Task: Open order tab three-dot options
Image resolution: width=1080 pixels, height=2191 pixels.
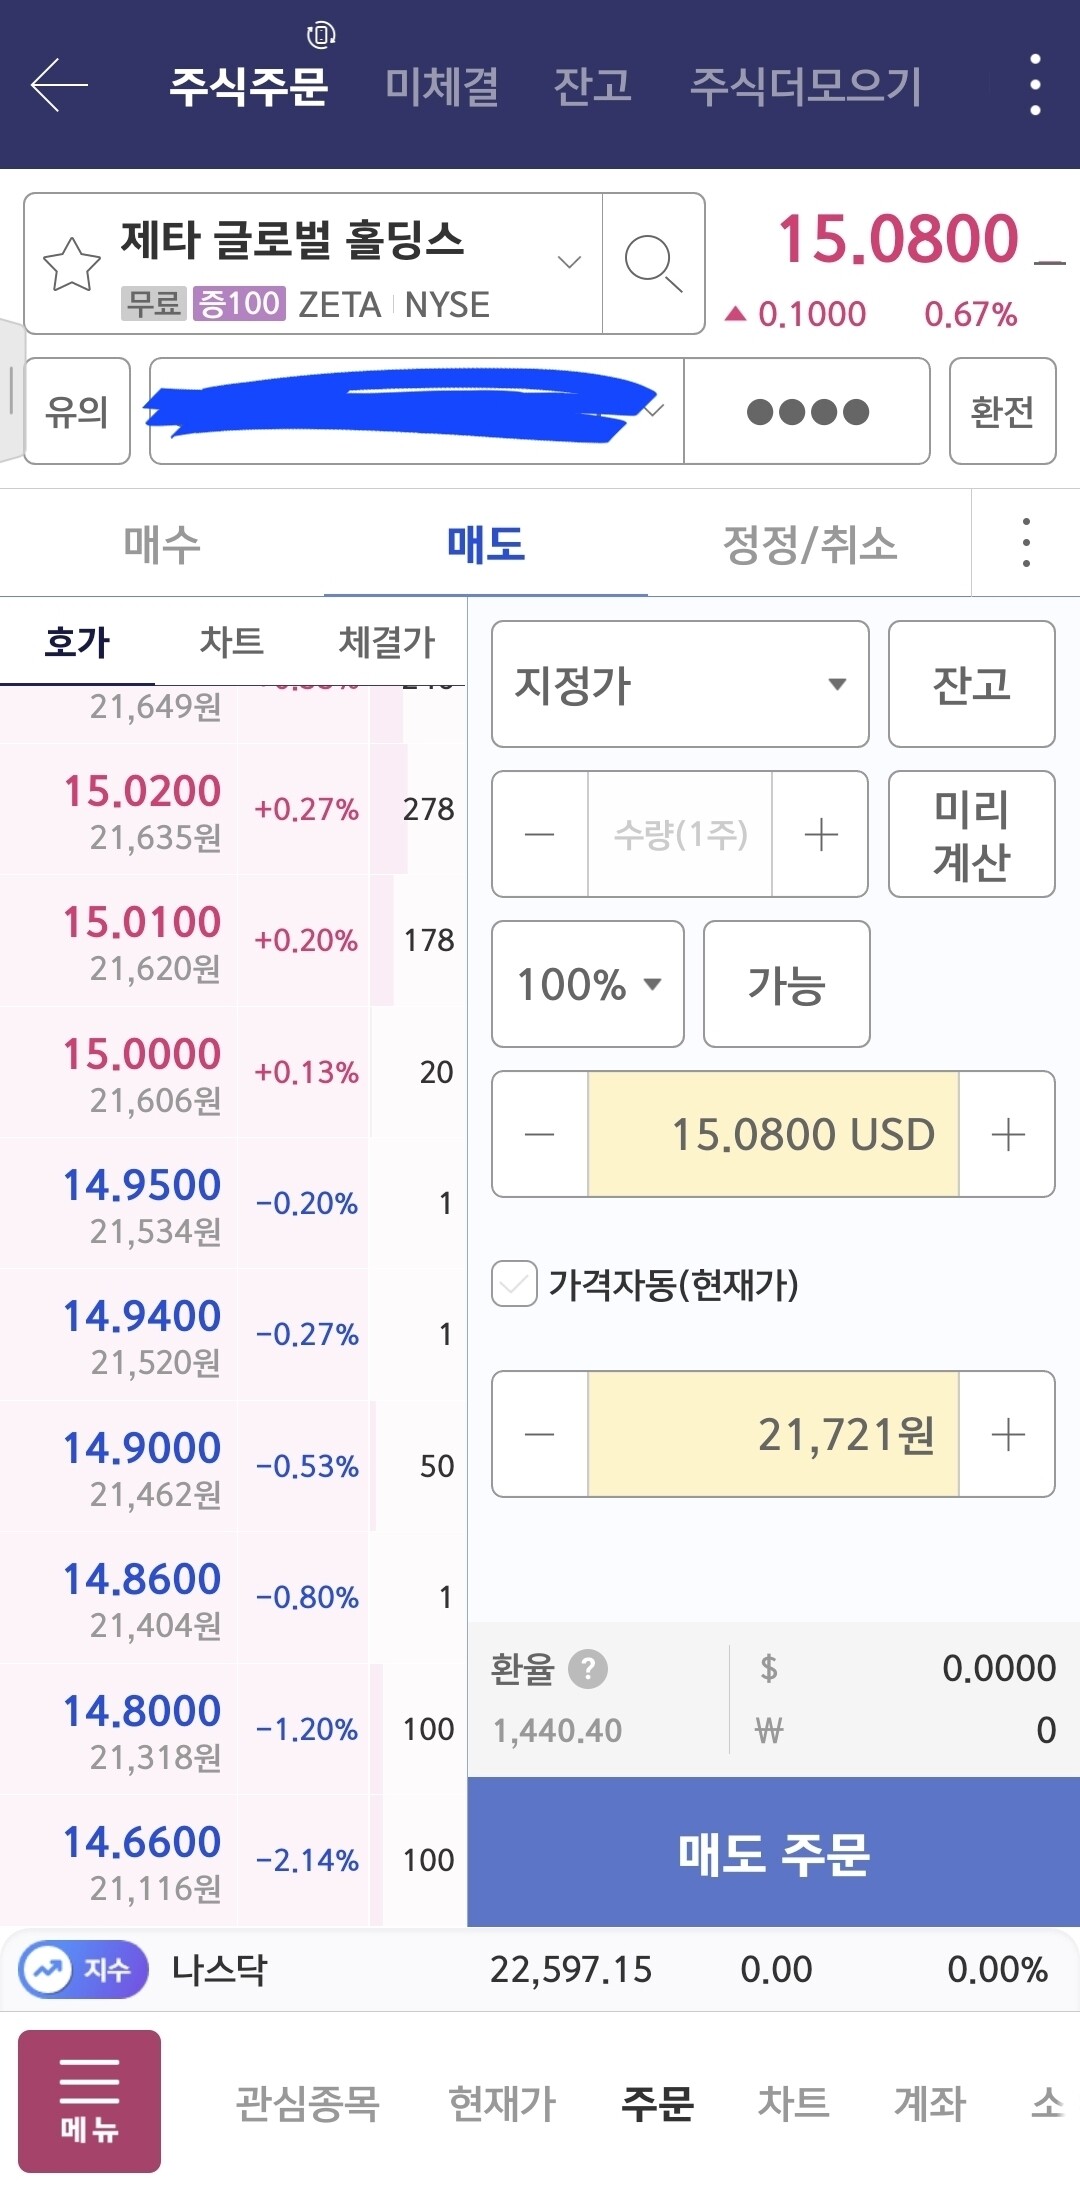Action: (1026, 543)
